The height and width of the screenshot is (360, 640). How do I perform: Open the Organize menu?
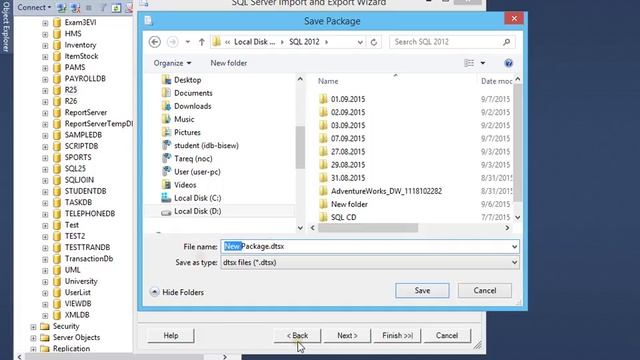(172, 63)
